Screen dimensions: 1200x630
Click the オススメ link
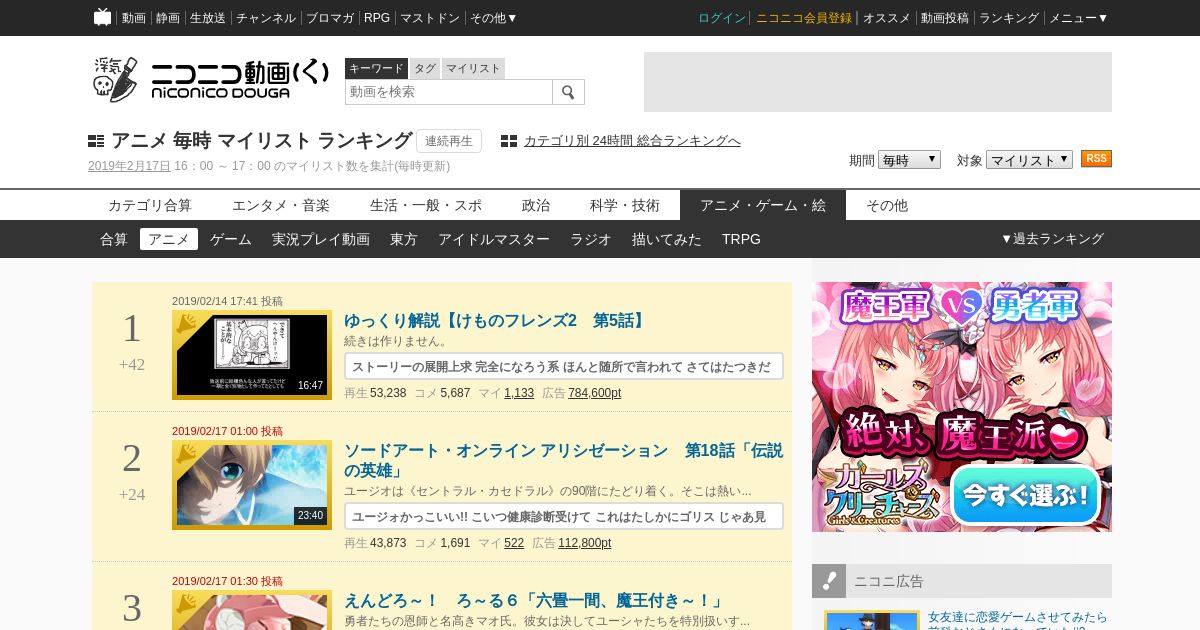887,18
